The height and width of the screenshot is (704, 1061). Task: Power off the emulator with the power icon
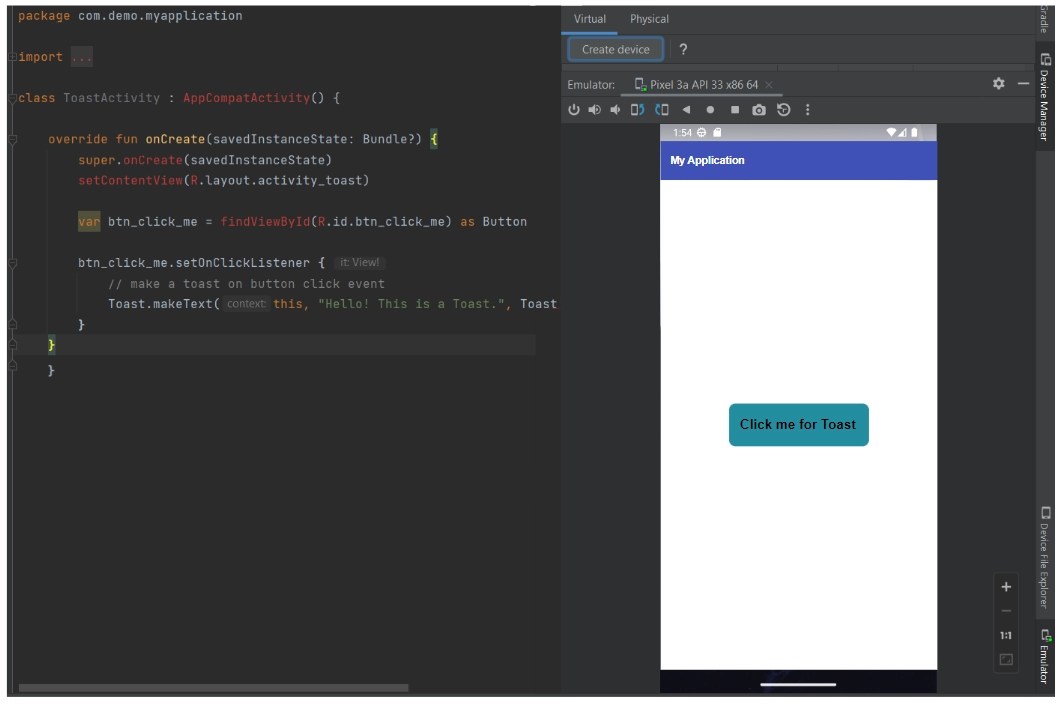[x=574, y=110]
